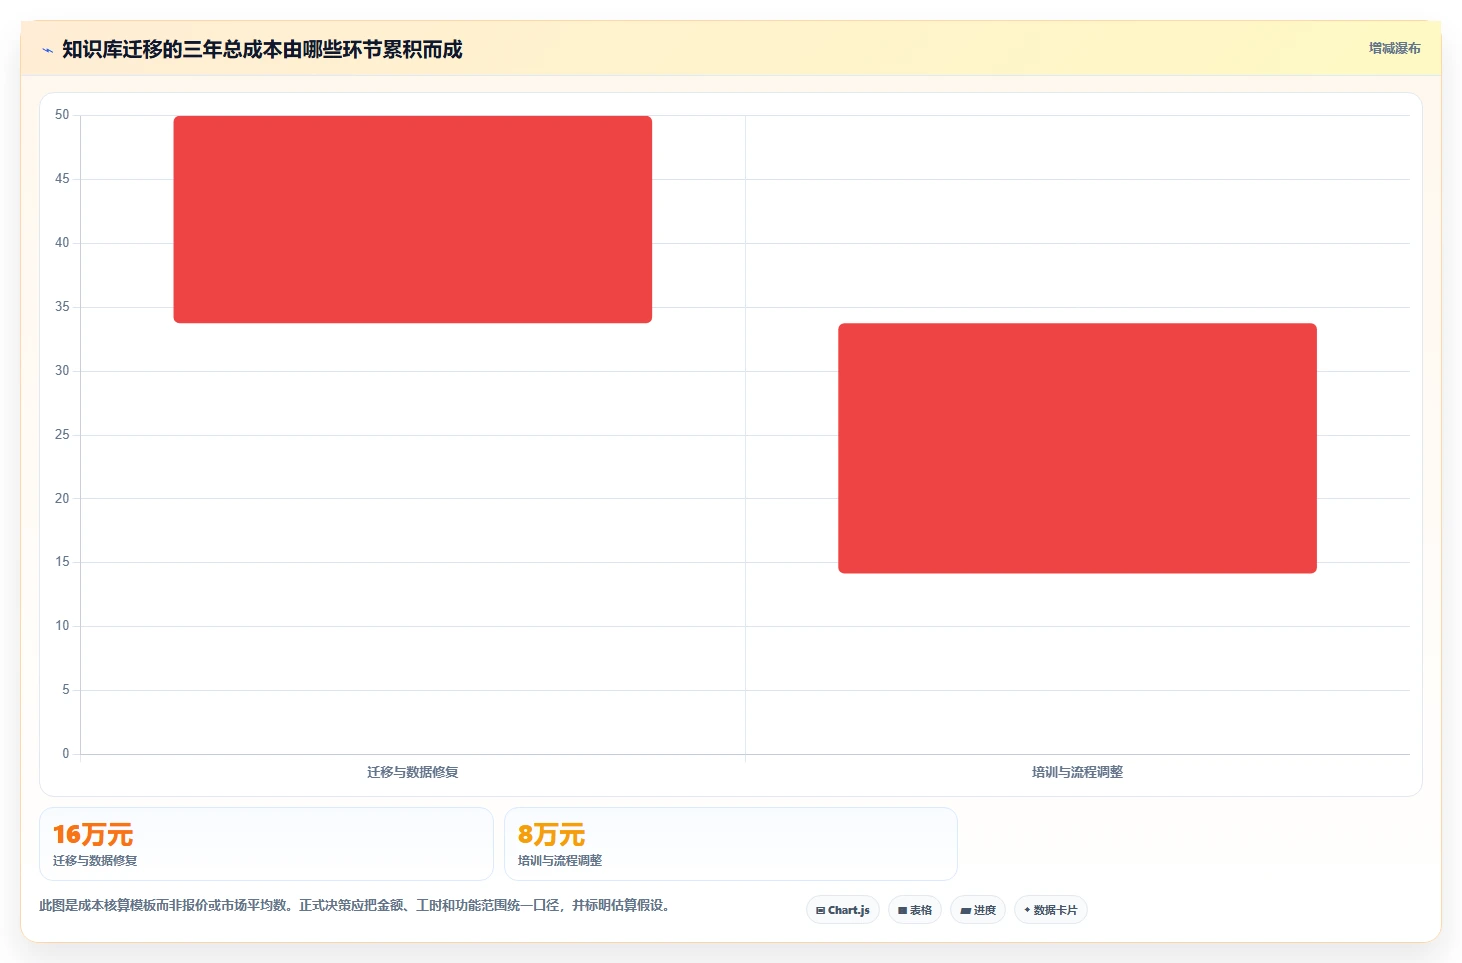Click the y-axis value 25
The image size is (1462, 963).
62,435
